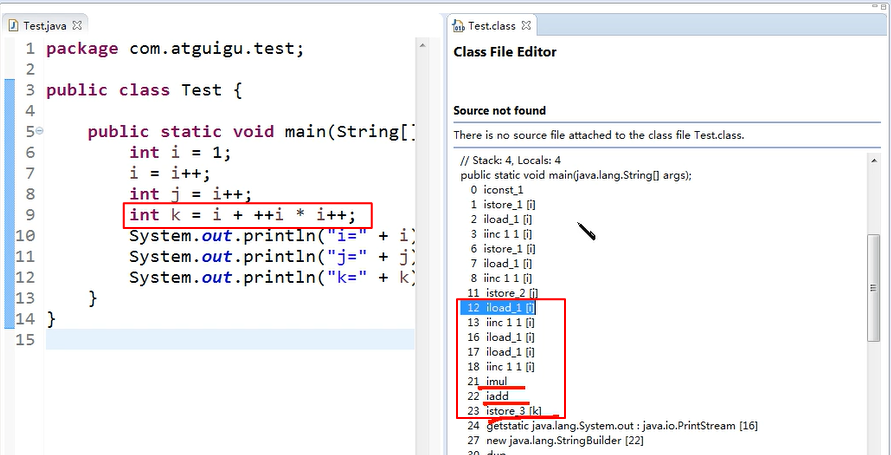Image resolution: width=891 pixels, height=455 pixels.
Task: Click the class file icon on Test.class tab
Action: pos(459,26)
